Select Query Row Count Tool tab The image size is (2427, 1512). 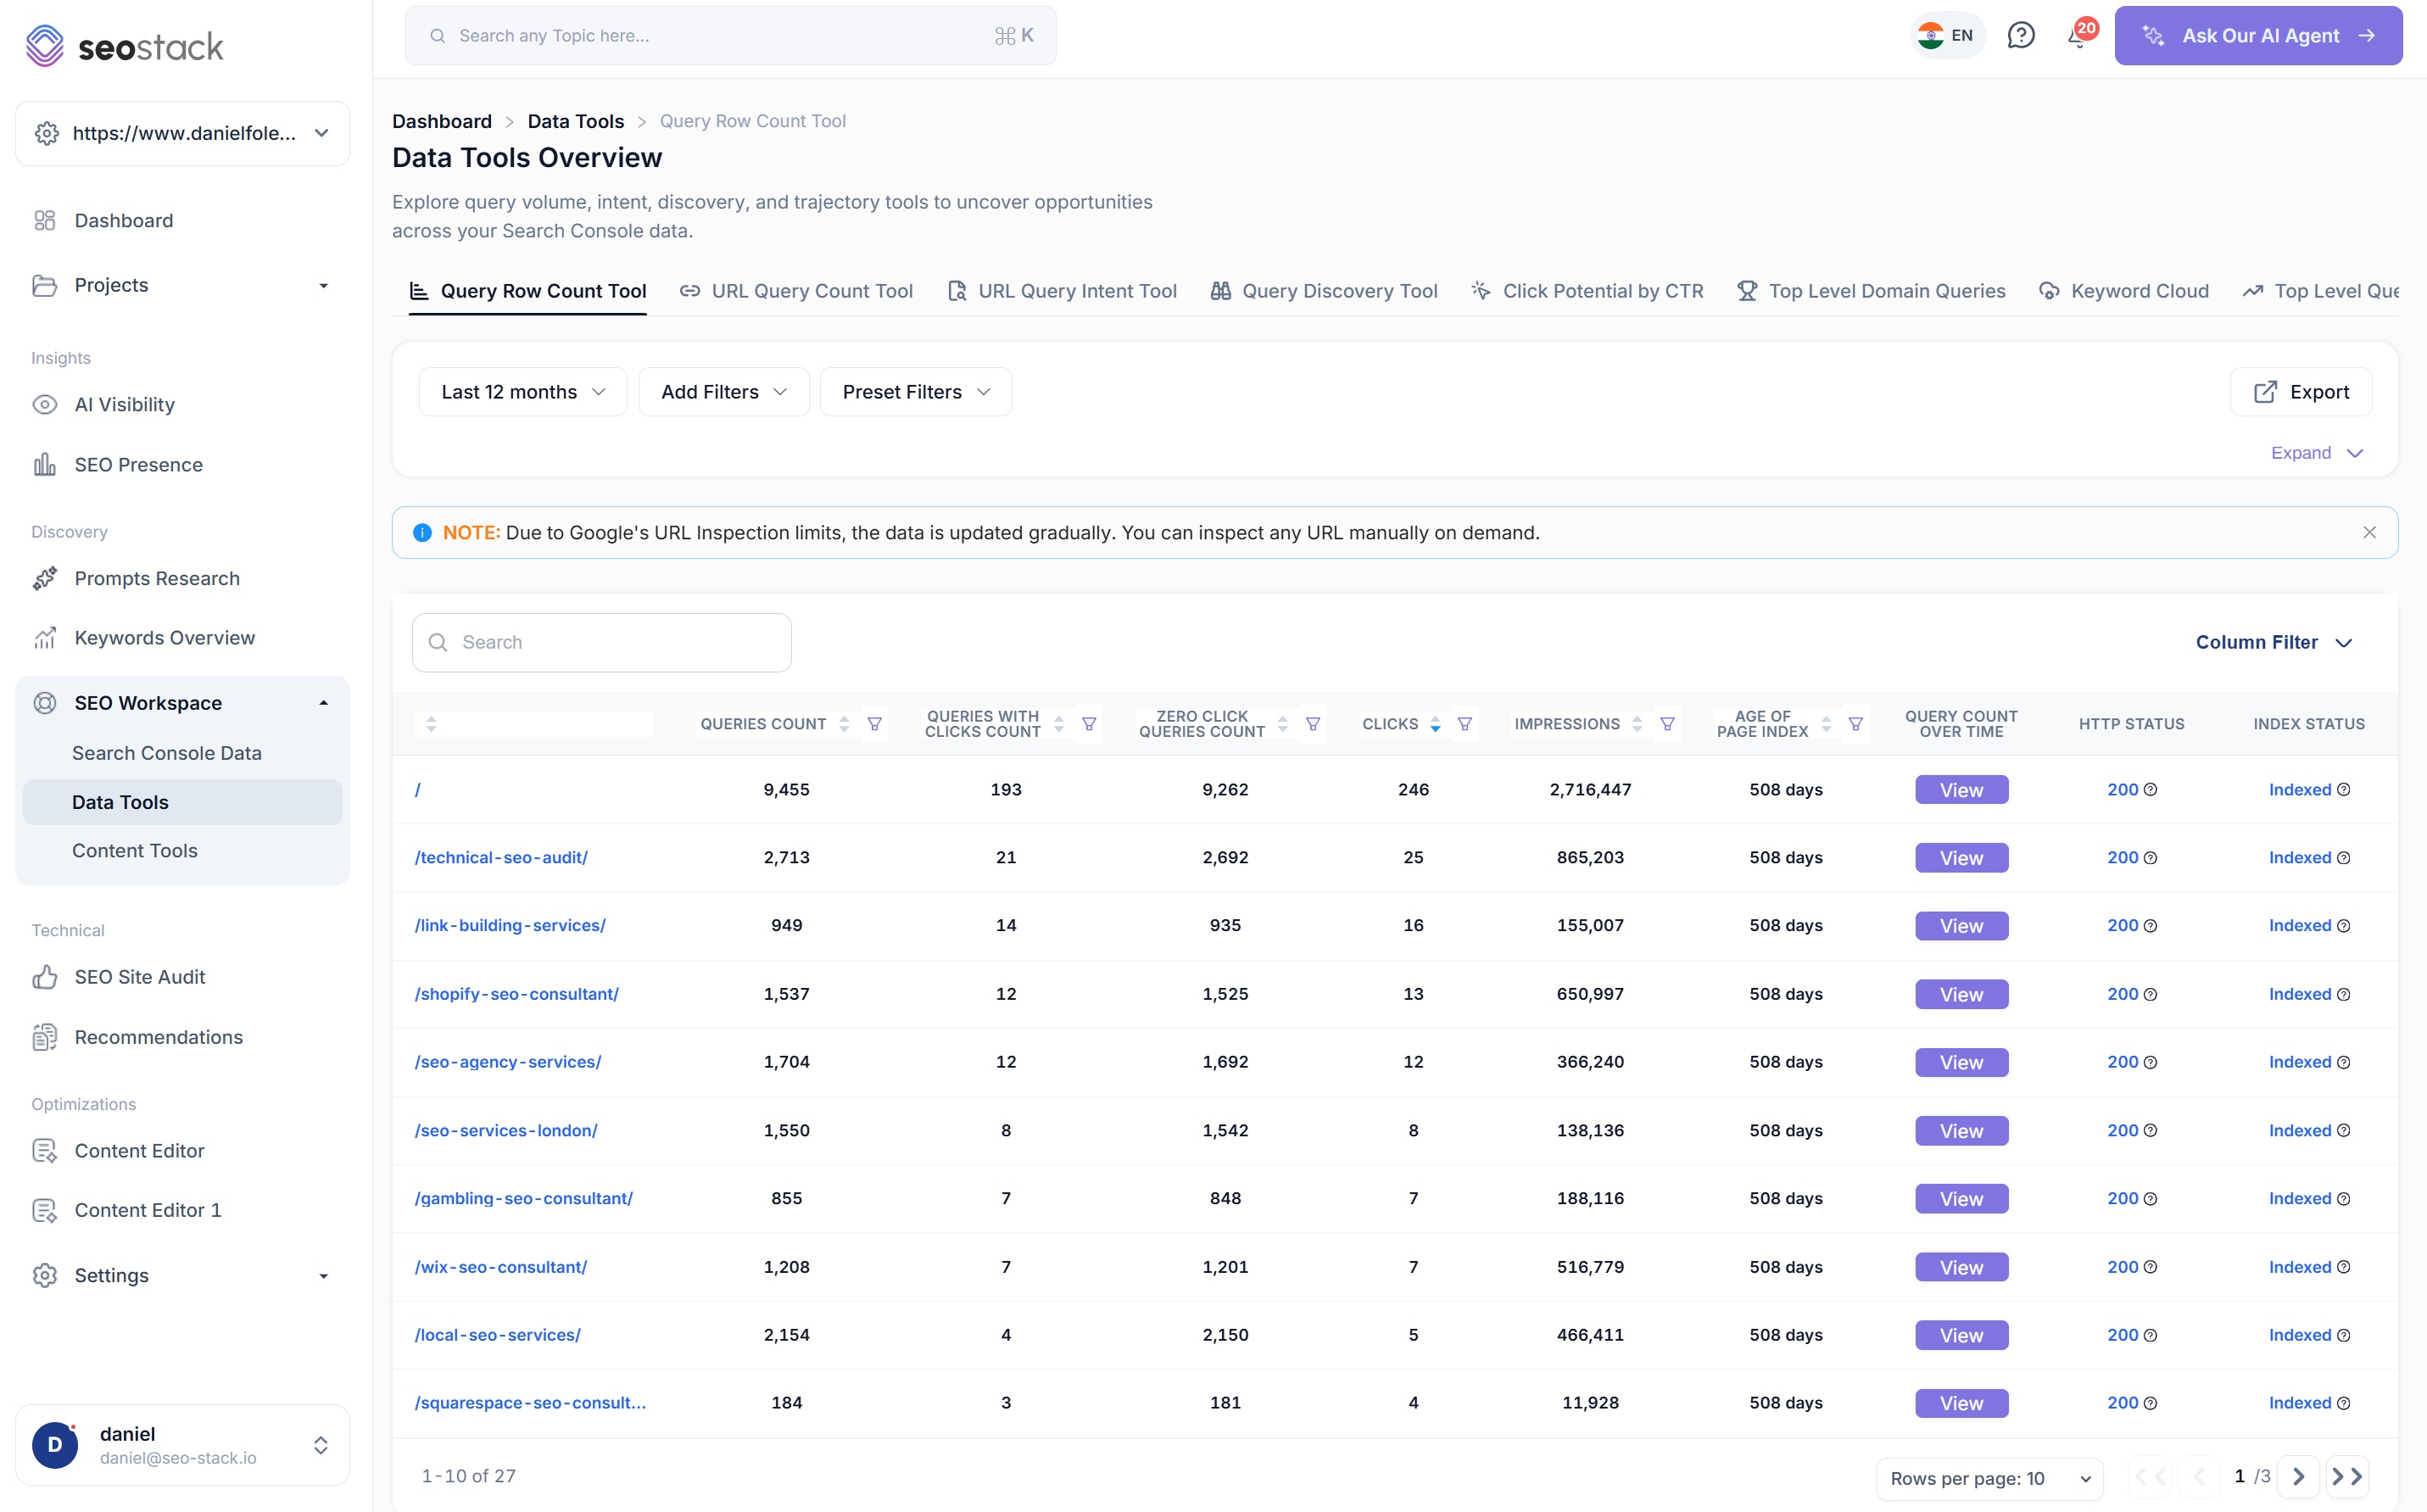pos(528,291)
